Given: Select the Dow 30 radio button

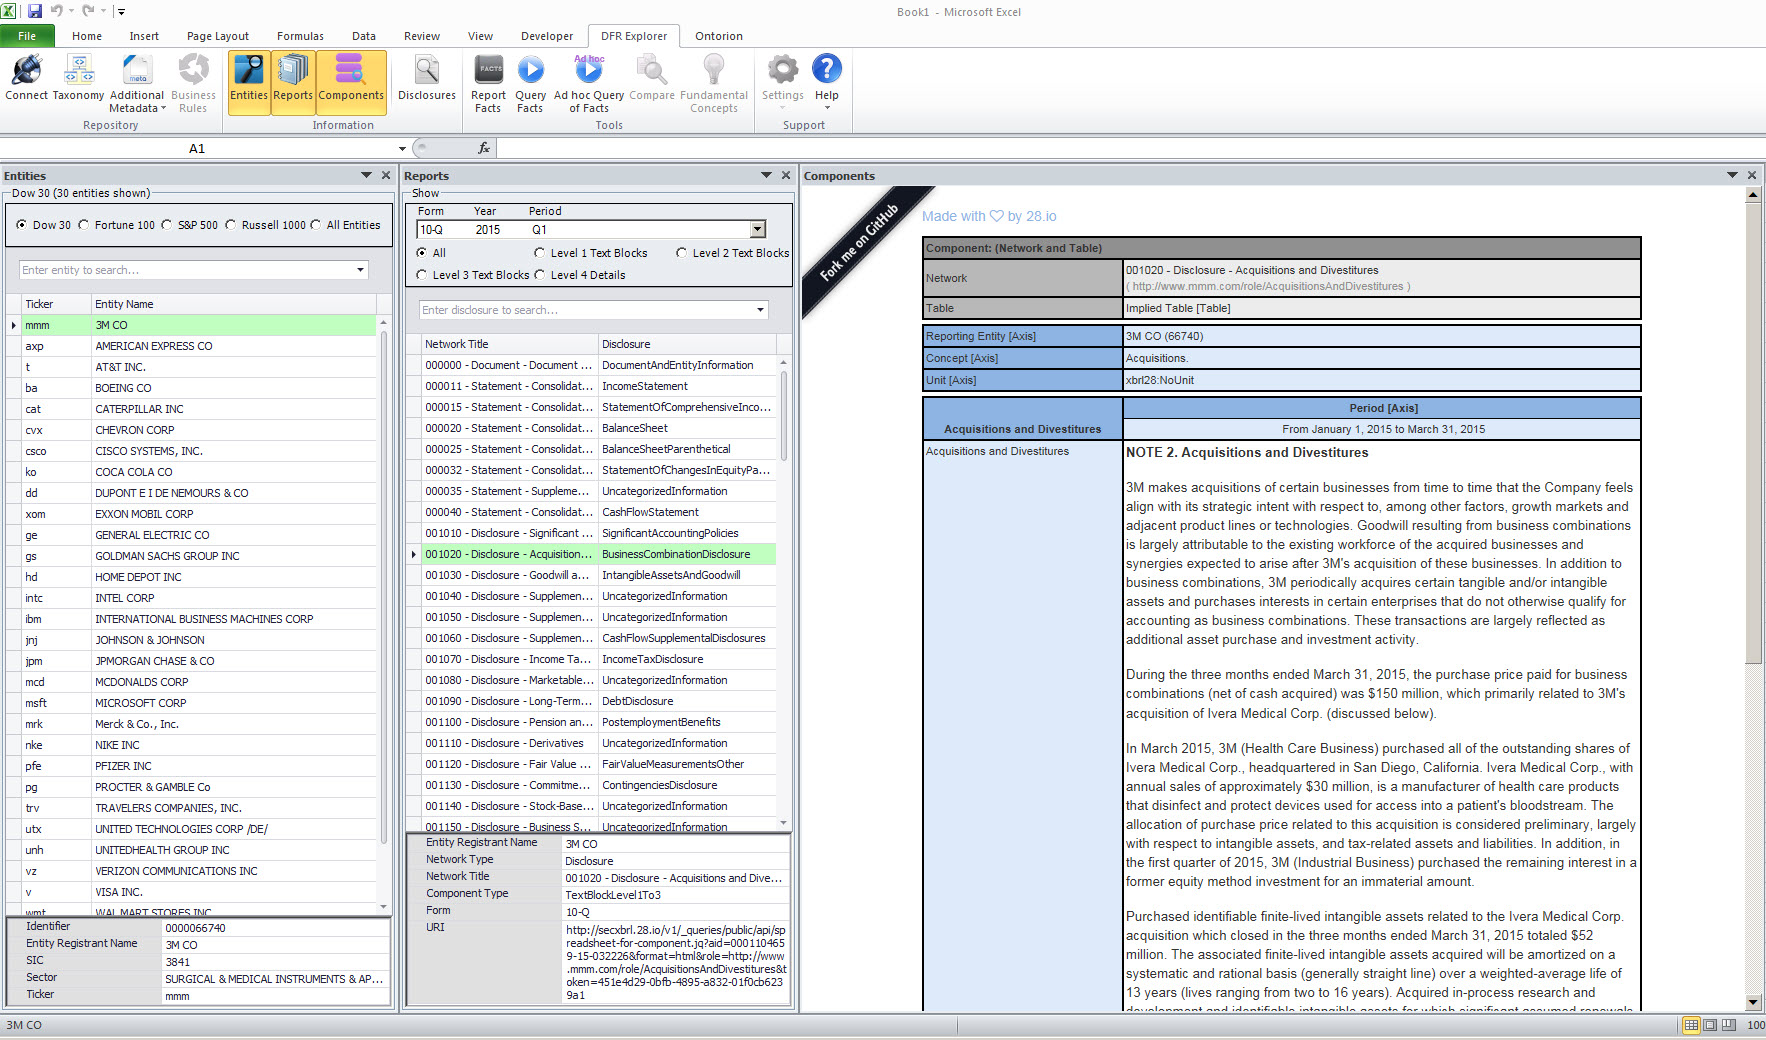Looking at the screenshot, I should tap(21, 225).
